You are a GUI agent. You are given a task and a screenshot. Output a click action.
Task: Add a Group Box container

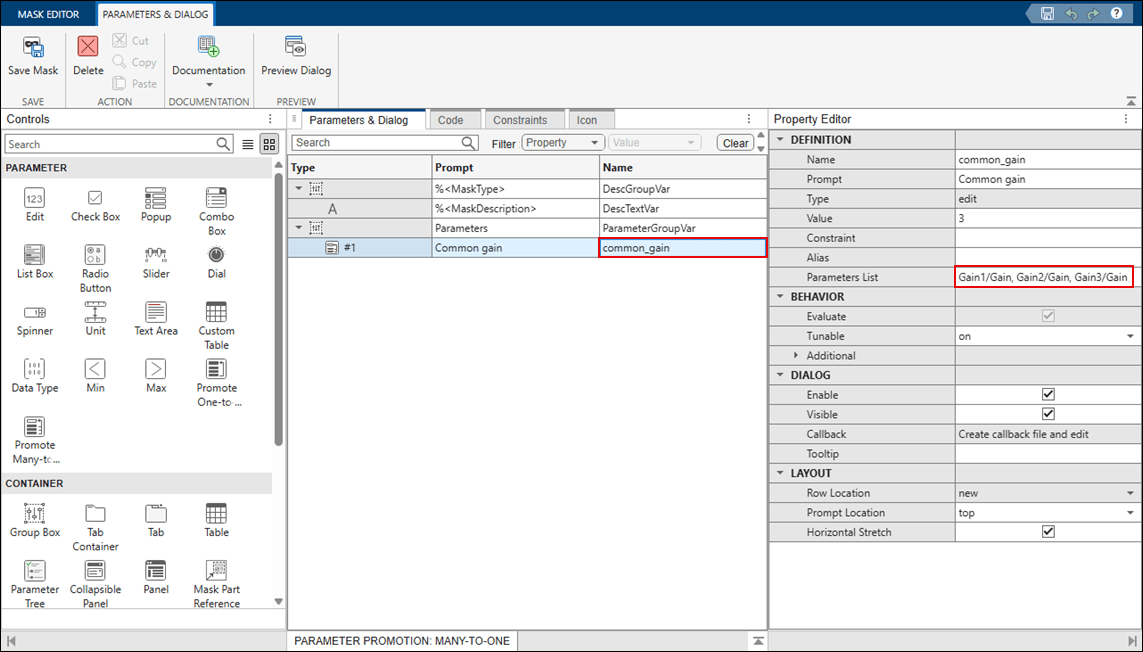coord(34,521)
